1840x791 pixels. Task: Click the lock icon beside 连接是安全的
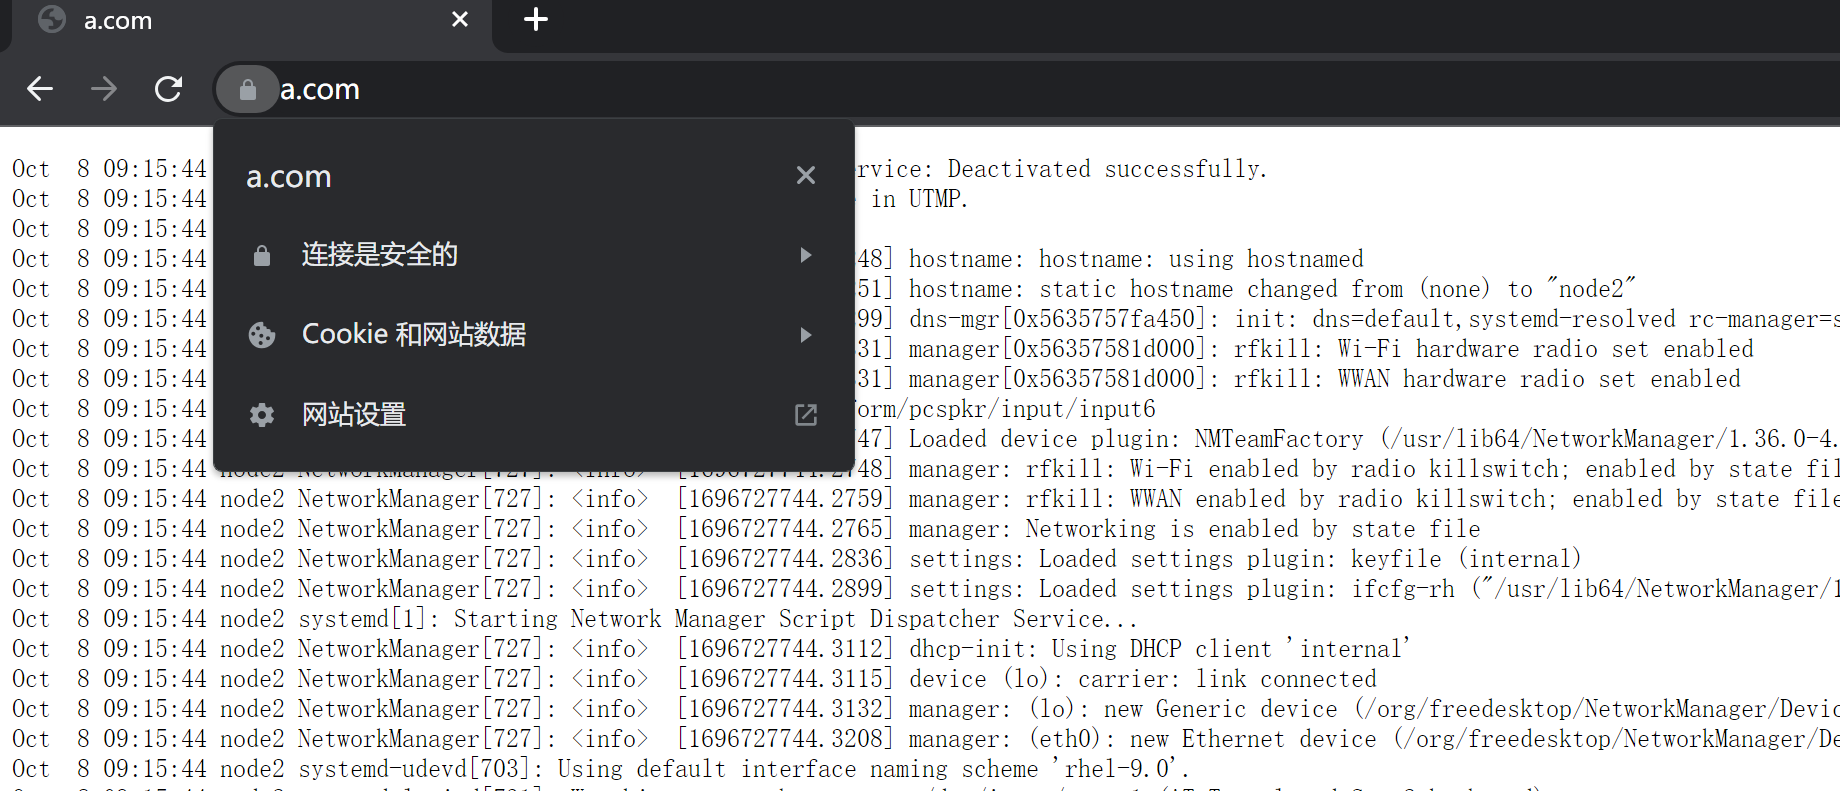pos(262,256)
